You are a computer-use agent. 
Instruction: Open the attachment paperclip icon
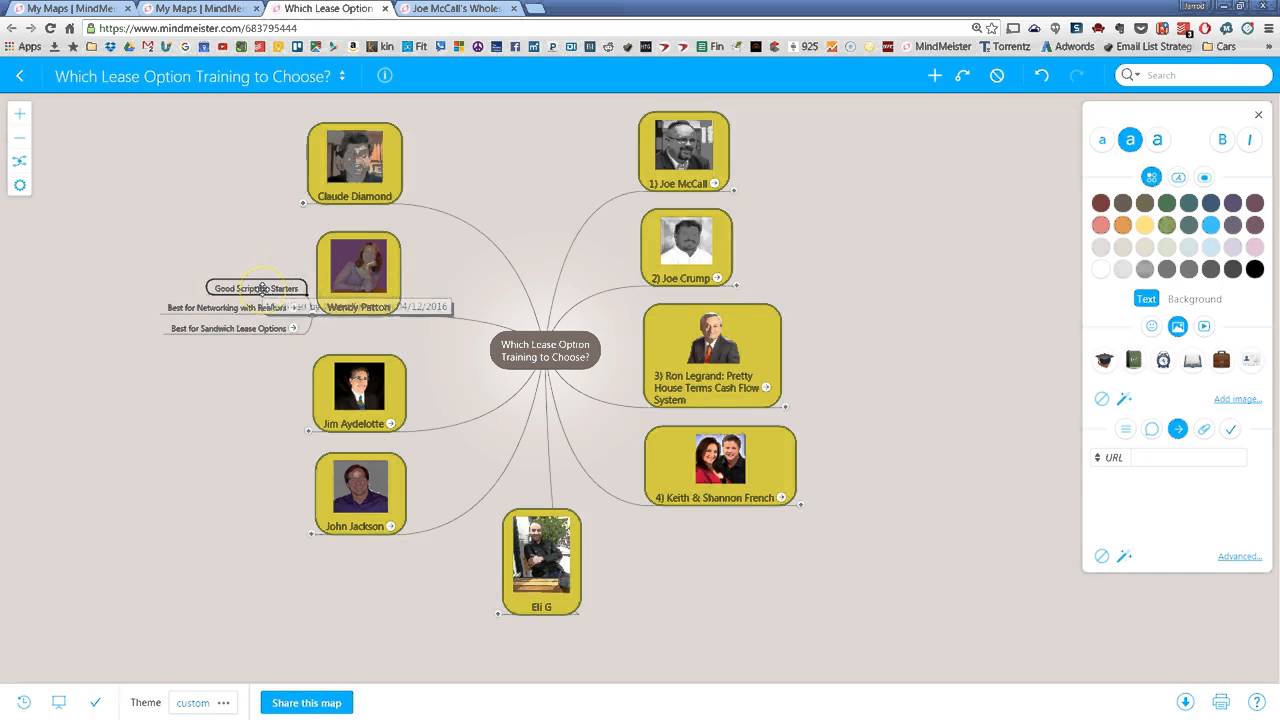coord(1204,429)
